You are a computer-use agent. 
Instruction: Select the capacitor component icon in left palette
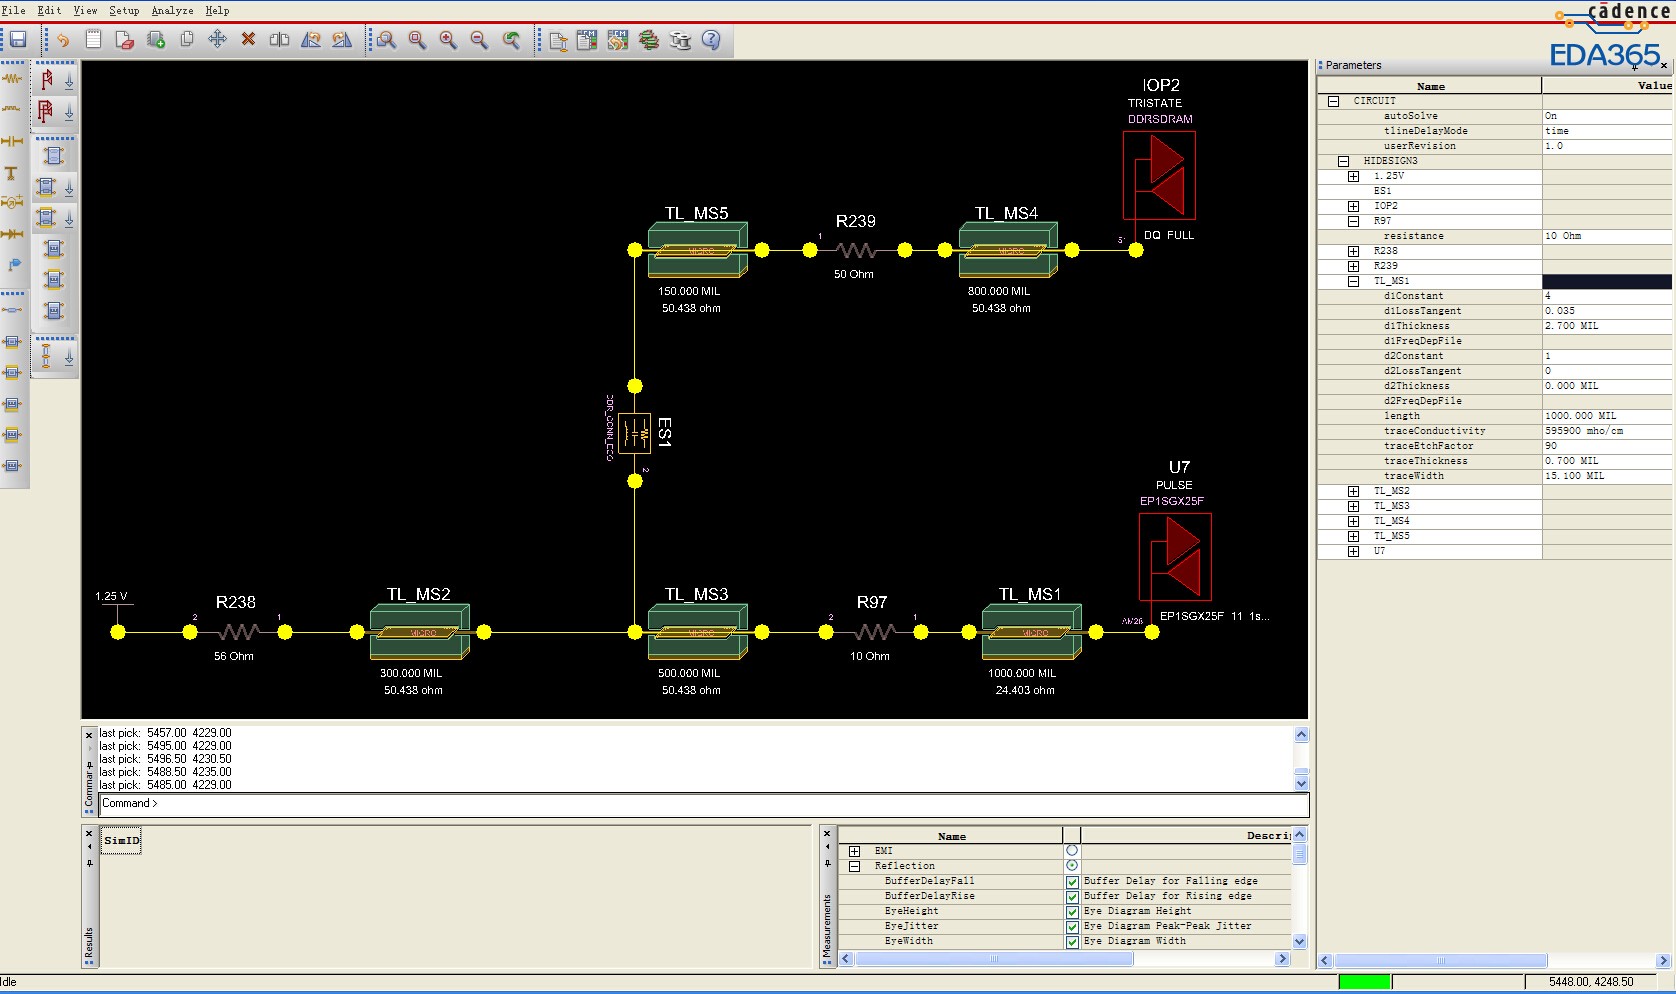pos(12,141)
